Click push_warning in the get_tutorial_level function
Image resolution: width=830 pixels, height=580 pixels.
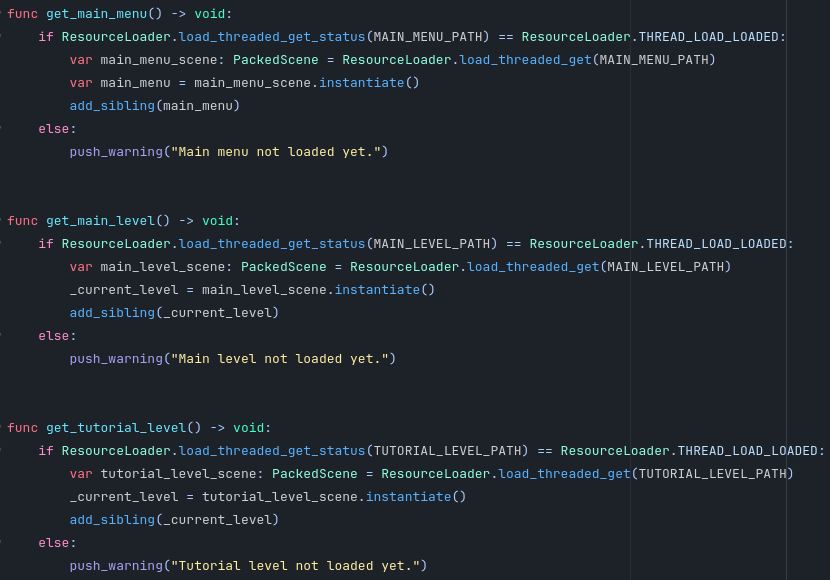pos(116,566)
